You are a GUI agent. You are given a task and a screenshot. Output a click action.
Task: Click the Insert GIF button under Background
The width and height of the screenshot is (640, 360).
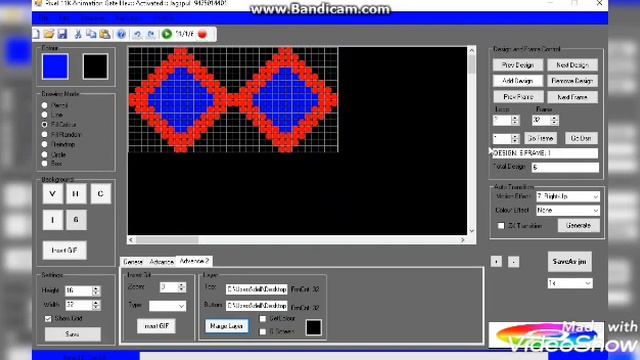64,250
